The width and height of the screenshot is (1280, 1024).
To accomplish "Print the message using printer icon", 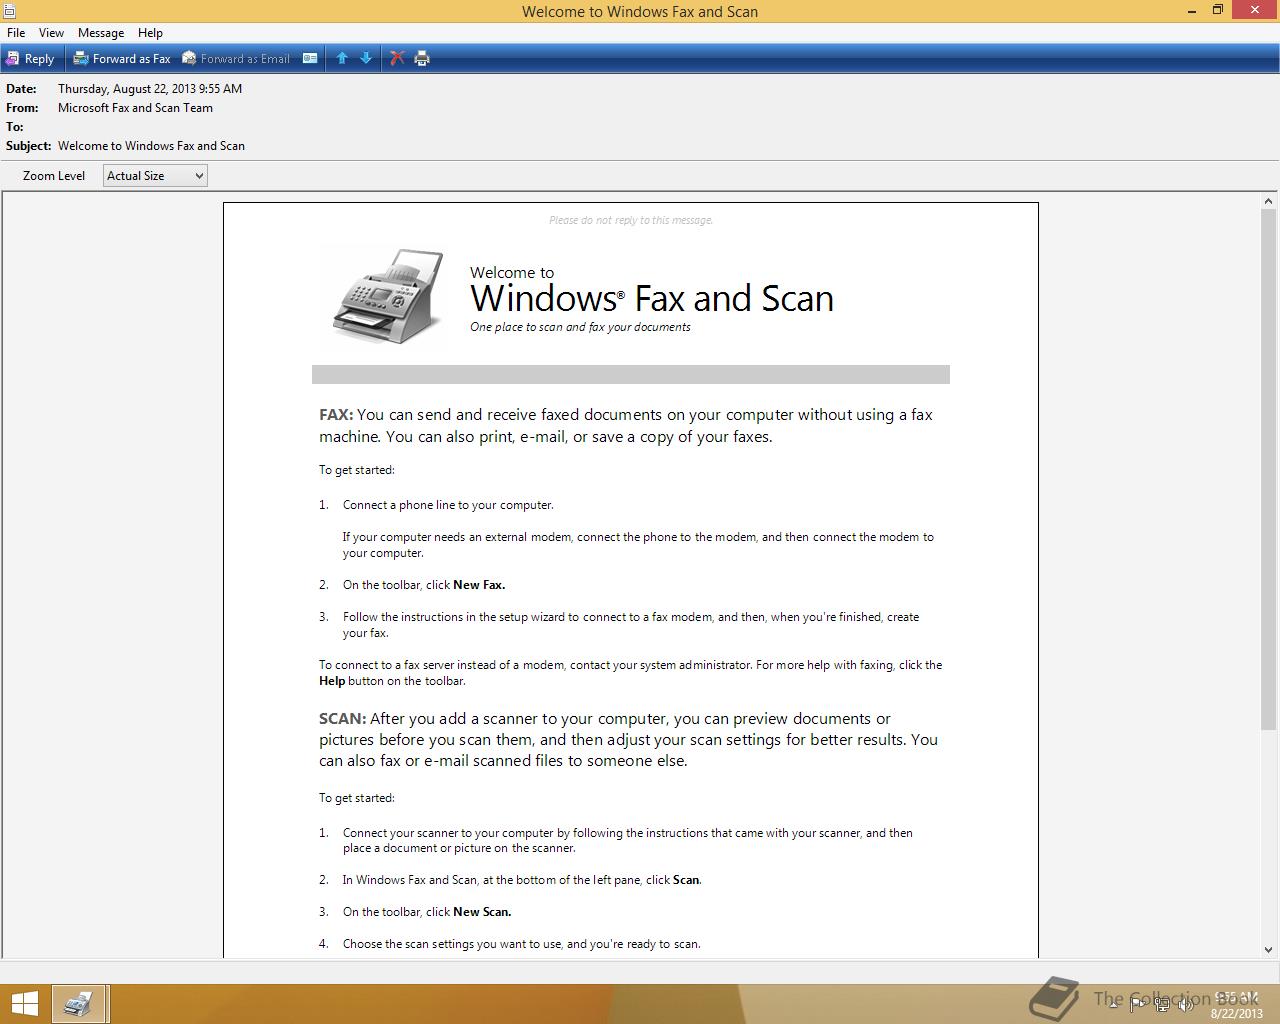I will [x=422, y=59].
